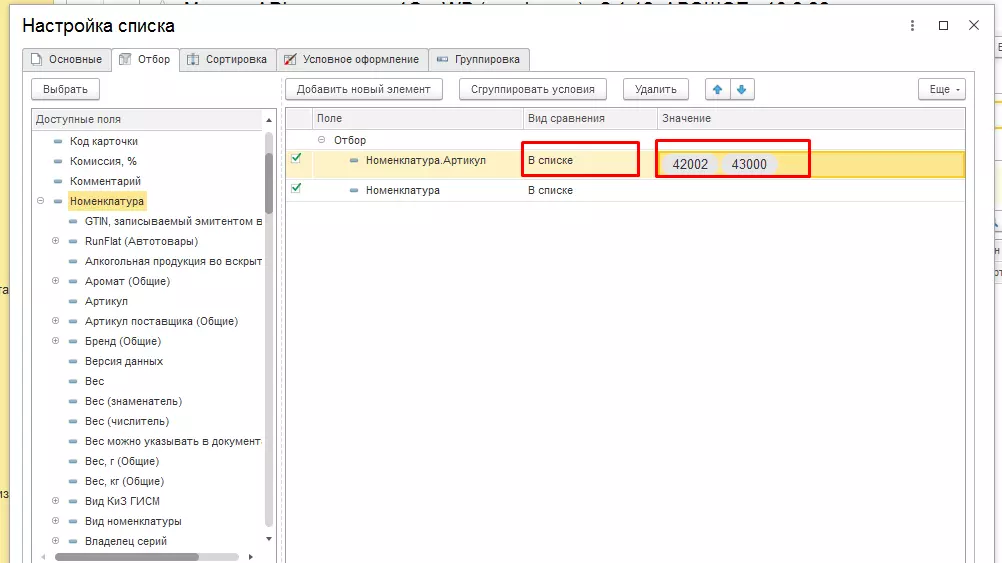
Task: Select the Версия данных field
Action: pos(124,361)
